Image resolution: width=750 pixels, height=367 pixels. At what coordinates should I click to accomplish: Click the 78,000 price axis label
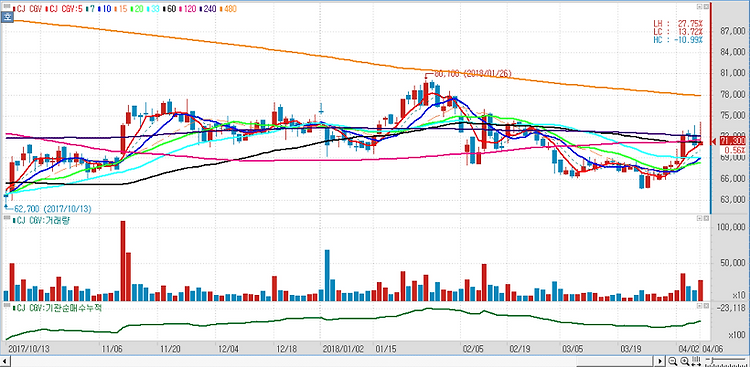tap(733, 94)
